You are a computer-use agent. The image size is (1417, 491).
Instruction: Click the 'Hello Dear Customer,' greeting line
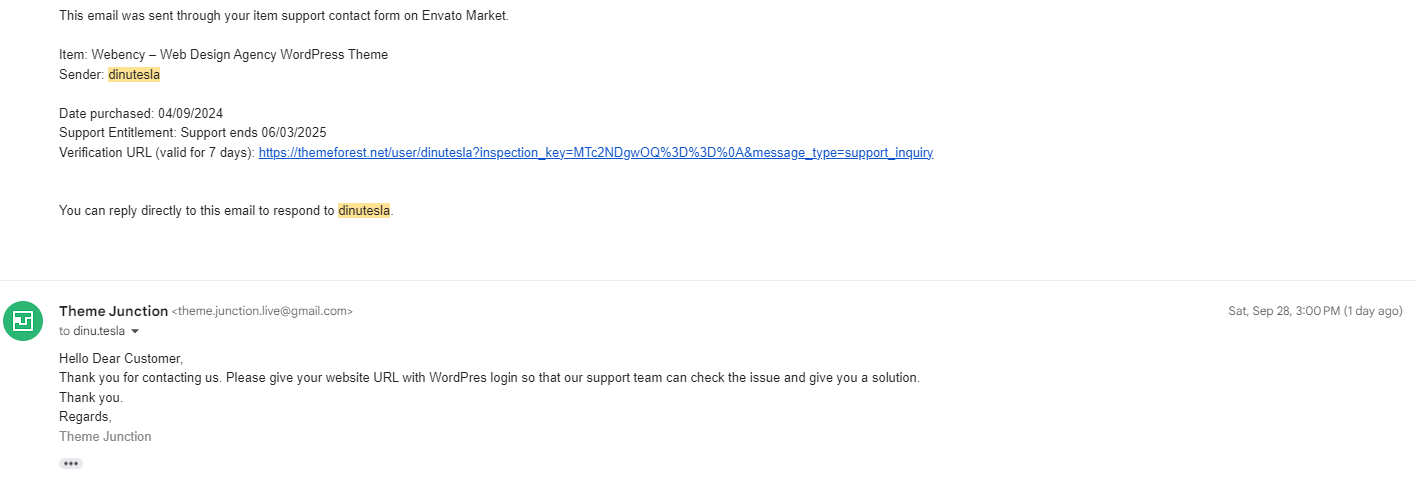coord(121,359)
